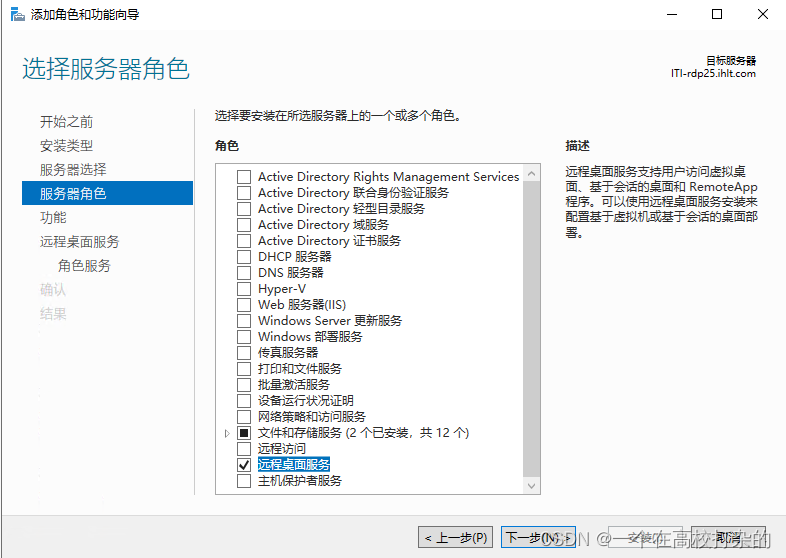Maximize the wizard window
Viewport: 786px width, 558px height.
pyautogui.click(x=717, y=15)
